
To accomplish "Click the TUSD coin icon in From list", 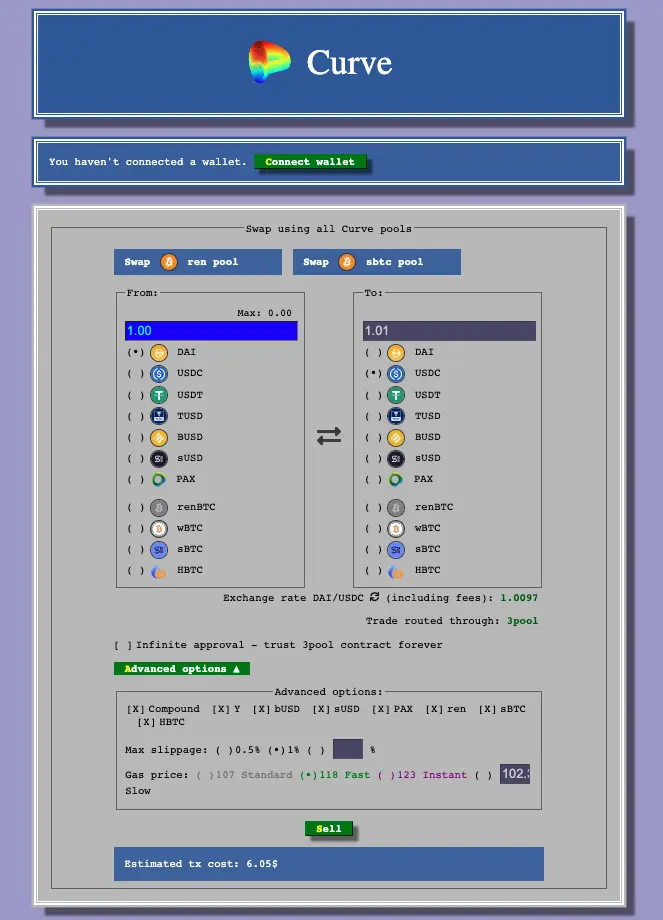I will [x=159, y=416].
